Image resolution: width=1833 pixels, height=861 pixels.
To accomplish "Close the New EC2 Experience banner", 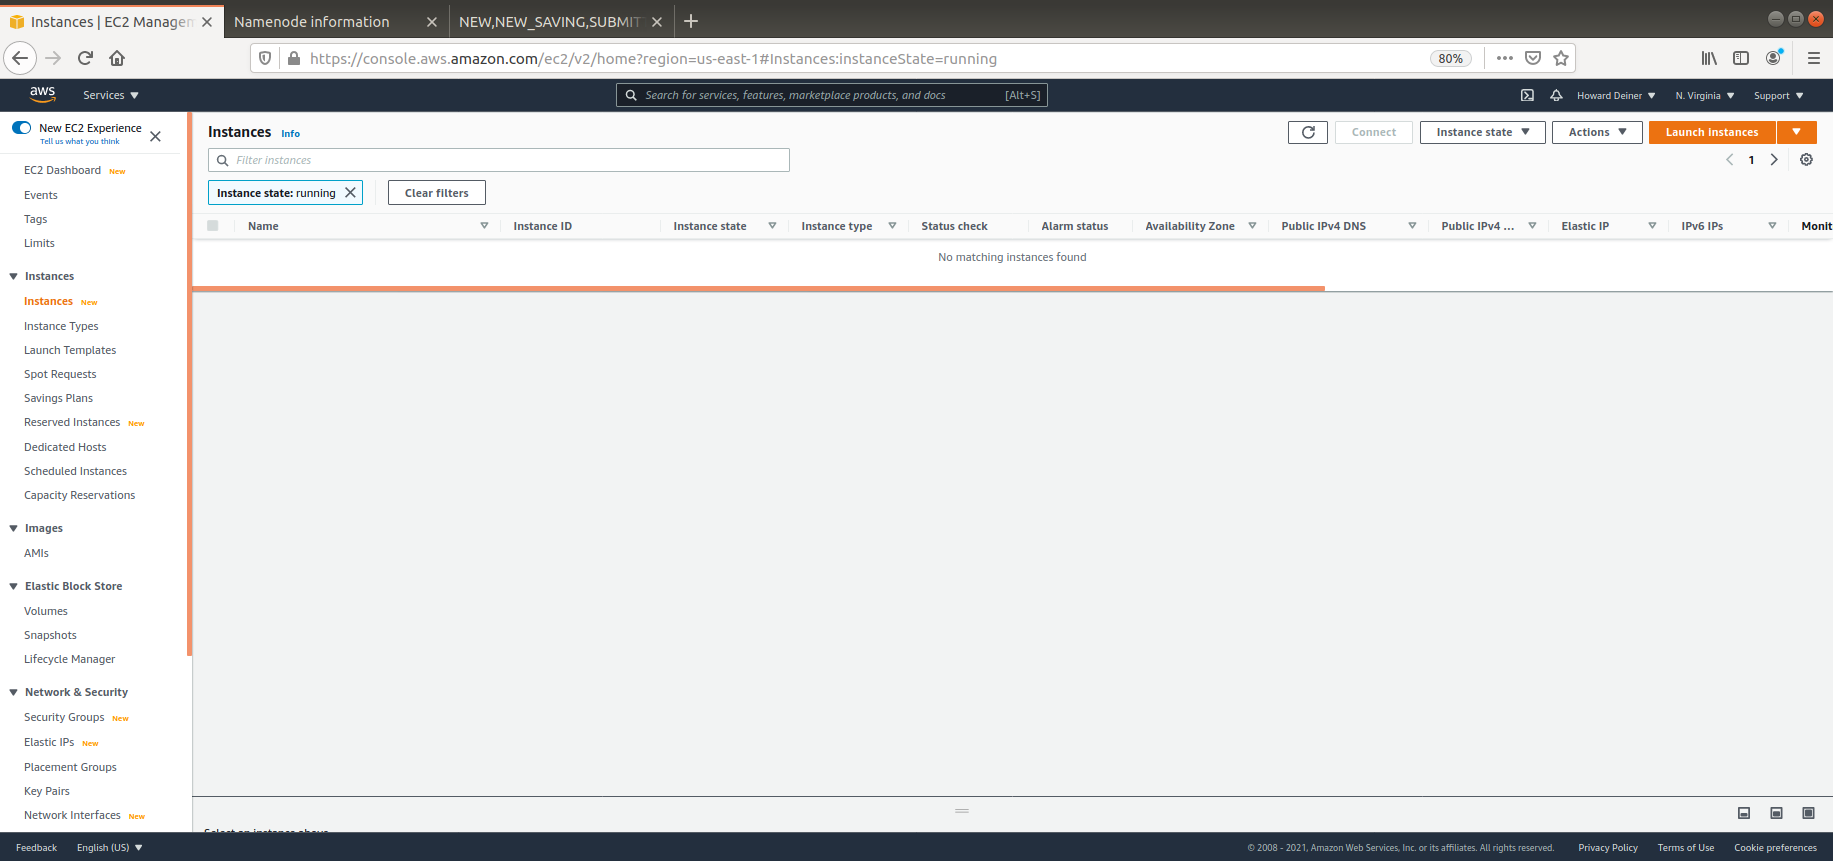I will pos(155,136).
